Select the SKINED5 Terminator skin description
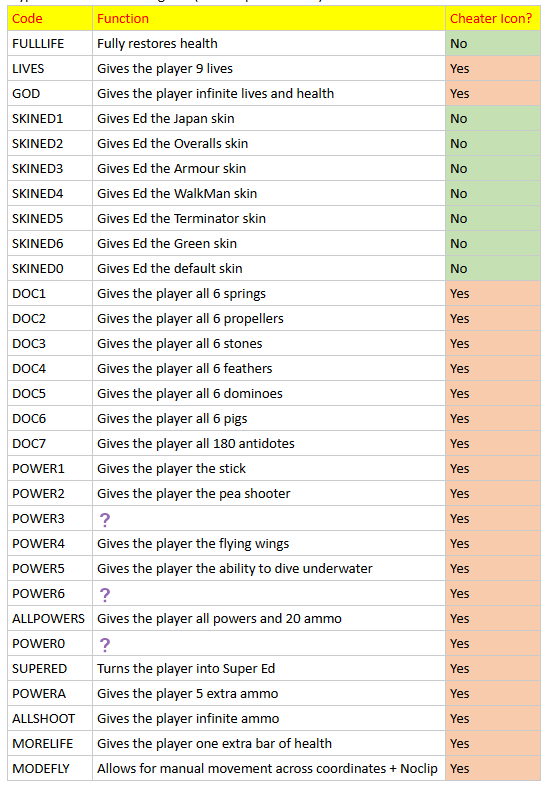Viewport: 545px width, 785px height. (x=269, y=219)
